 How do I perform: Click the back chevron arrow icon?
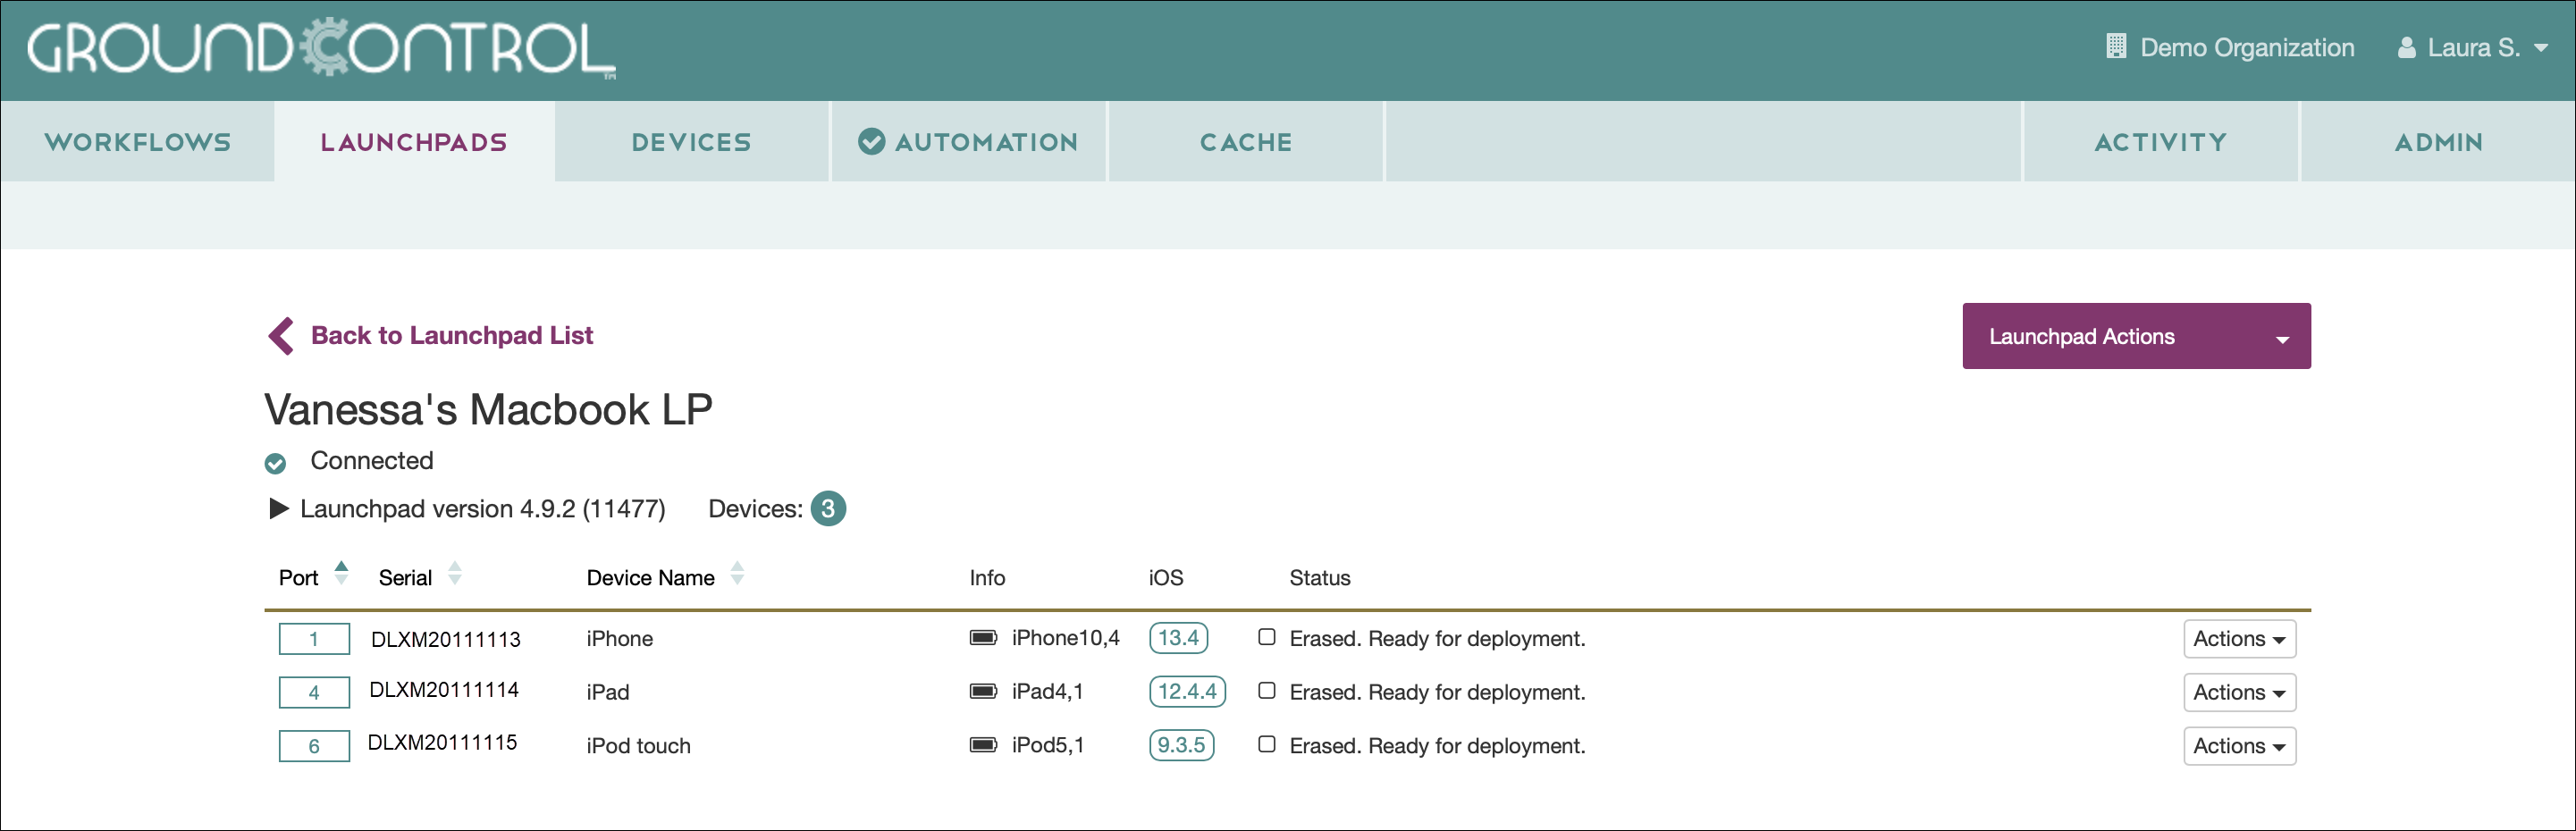tap(281, 336)
